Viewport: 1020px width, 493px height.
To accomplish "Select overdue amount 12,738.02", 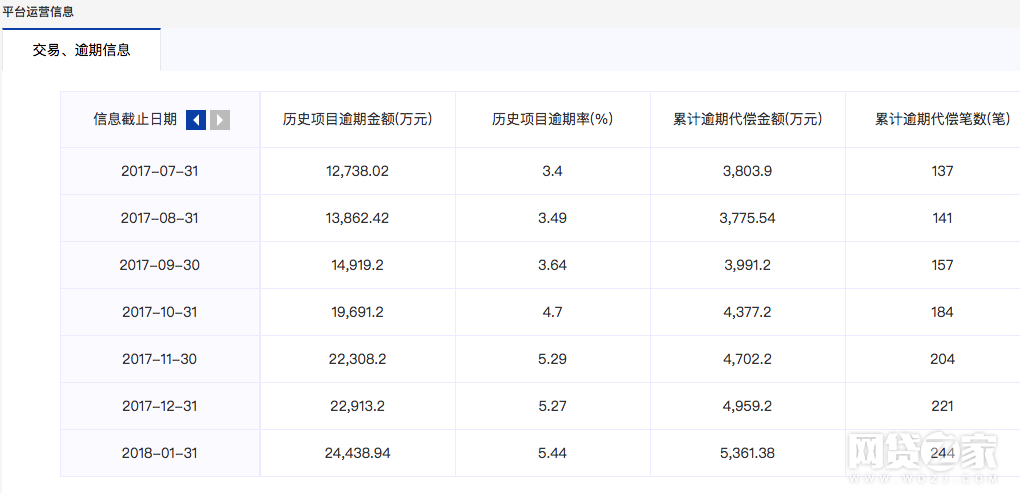I will click(x=358, y=171).
